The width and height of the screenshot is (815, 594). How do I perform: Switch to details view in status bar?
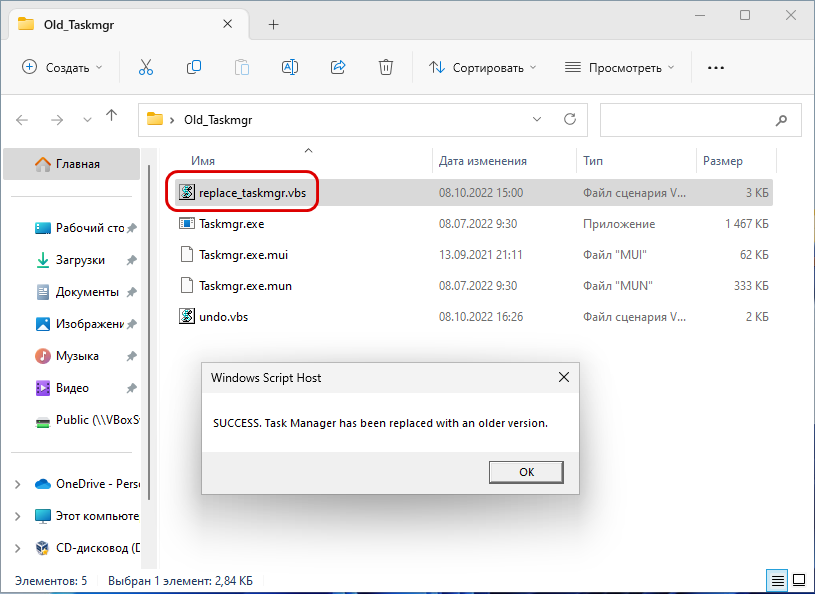click(777, 580)
